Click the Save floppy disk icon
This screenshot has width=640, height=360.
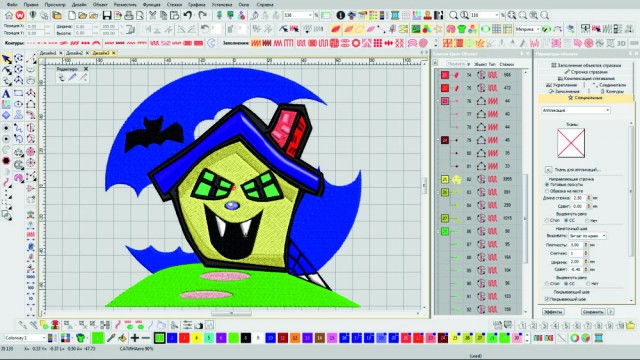pyautogui.click(x=107, y=16)
